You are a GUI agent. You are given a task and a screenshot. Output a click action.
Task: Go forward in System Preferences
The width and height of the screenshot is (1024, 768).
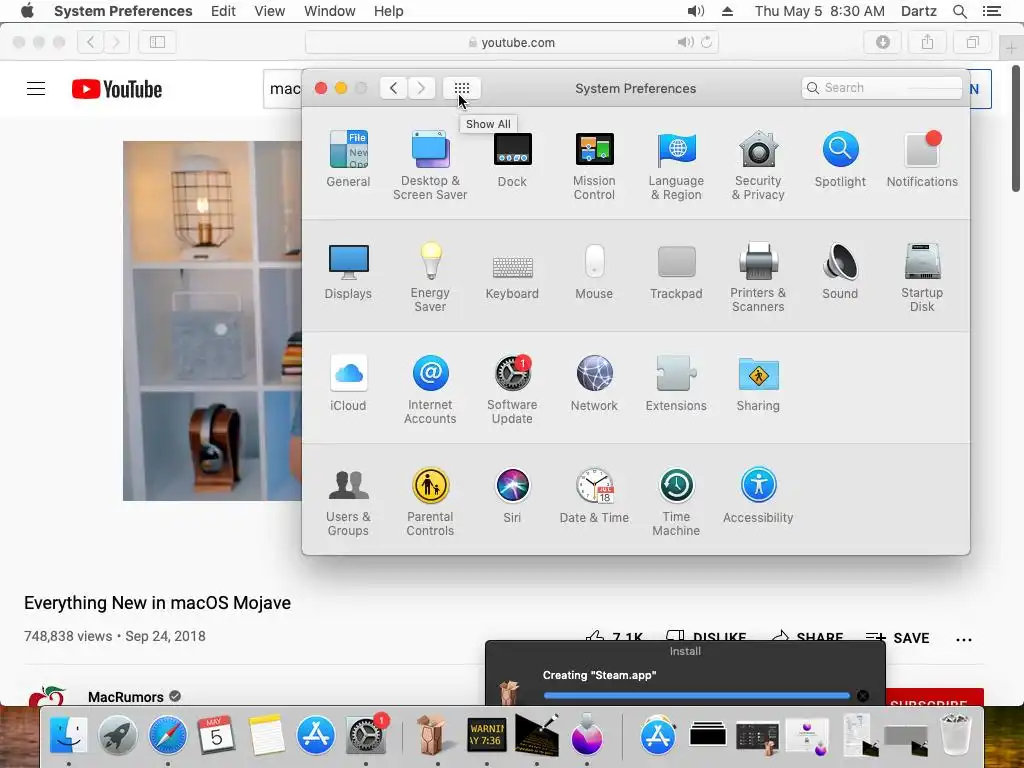421,88
